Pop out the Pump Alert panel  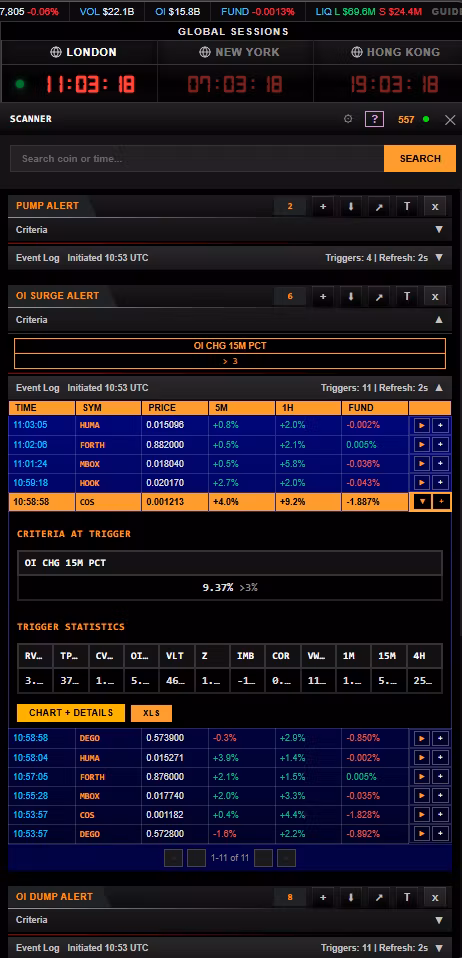(379, 207)
